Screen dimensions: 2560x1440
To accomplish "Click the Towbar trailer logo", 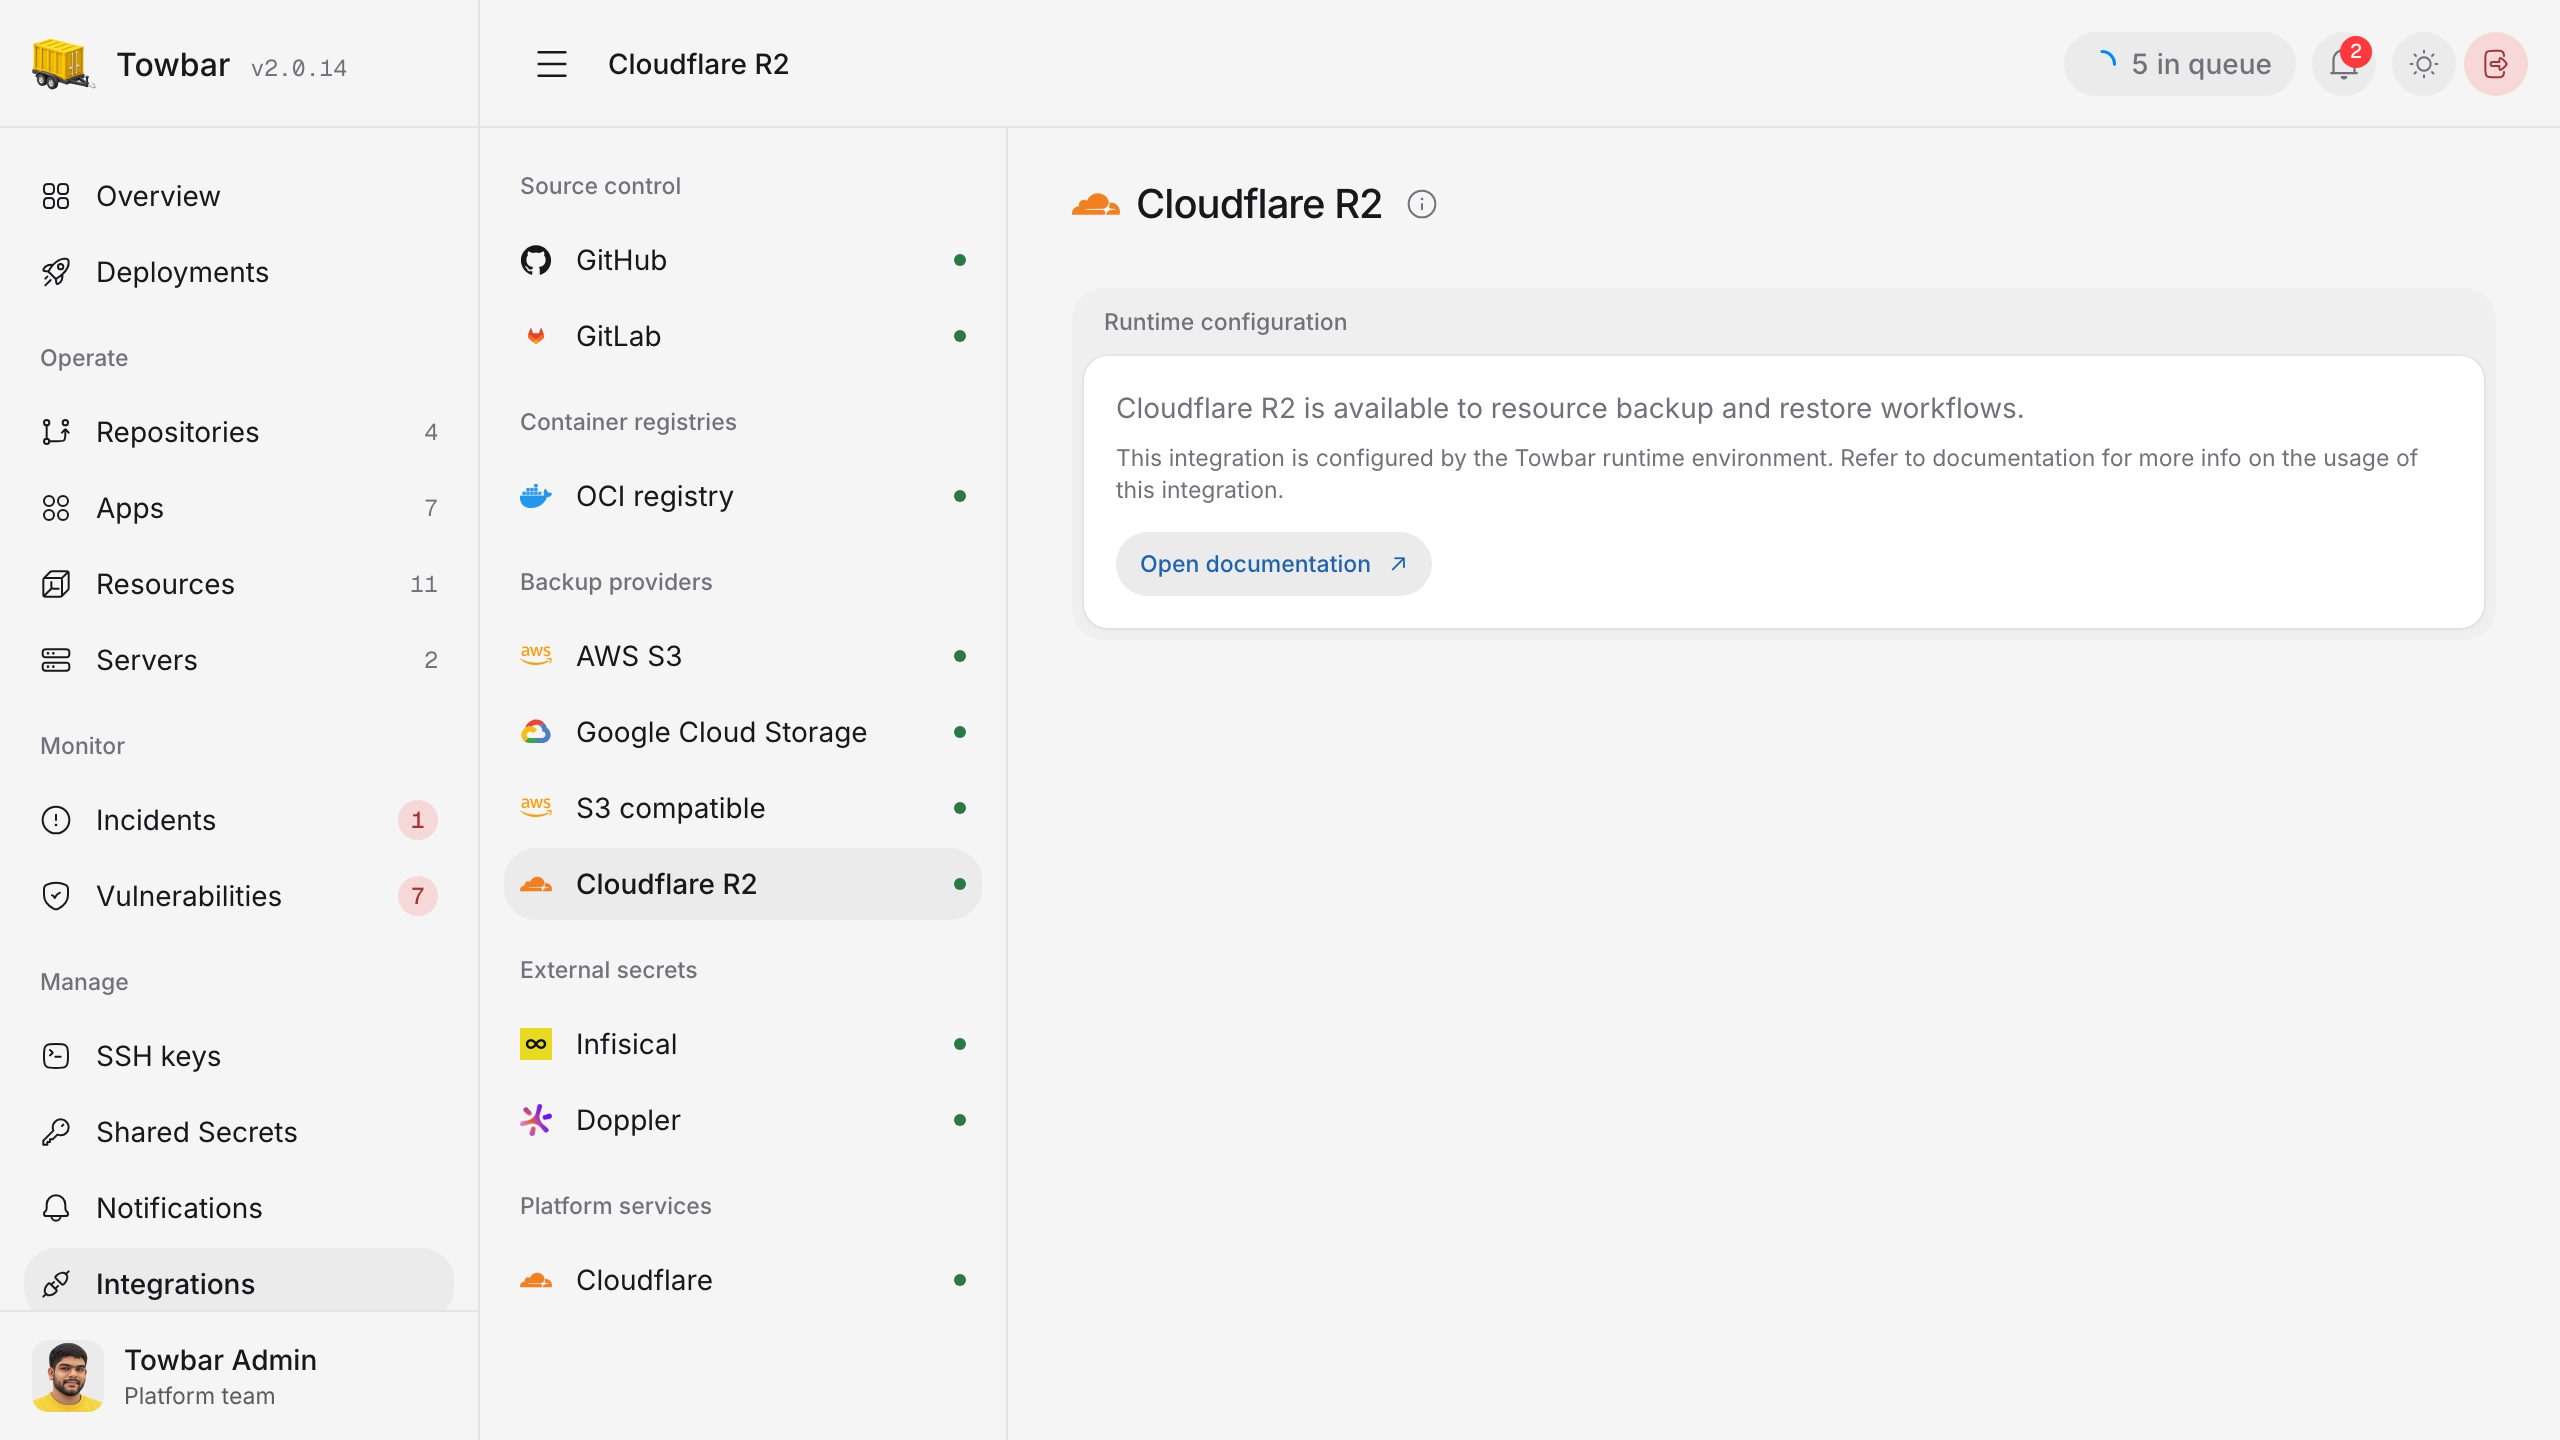I will tap(62, 64).
